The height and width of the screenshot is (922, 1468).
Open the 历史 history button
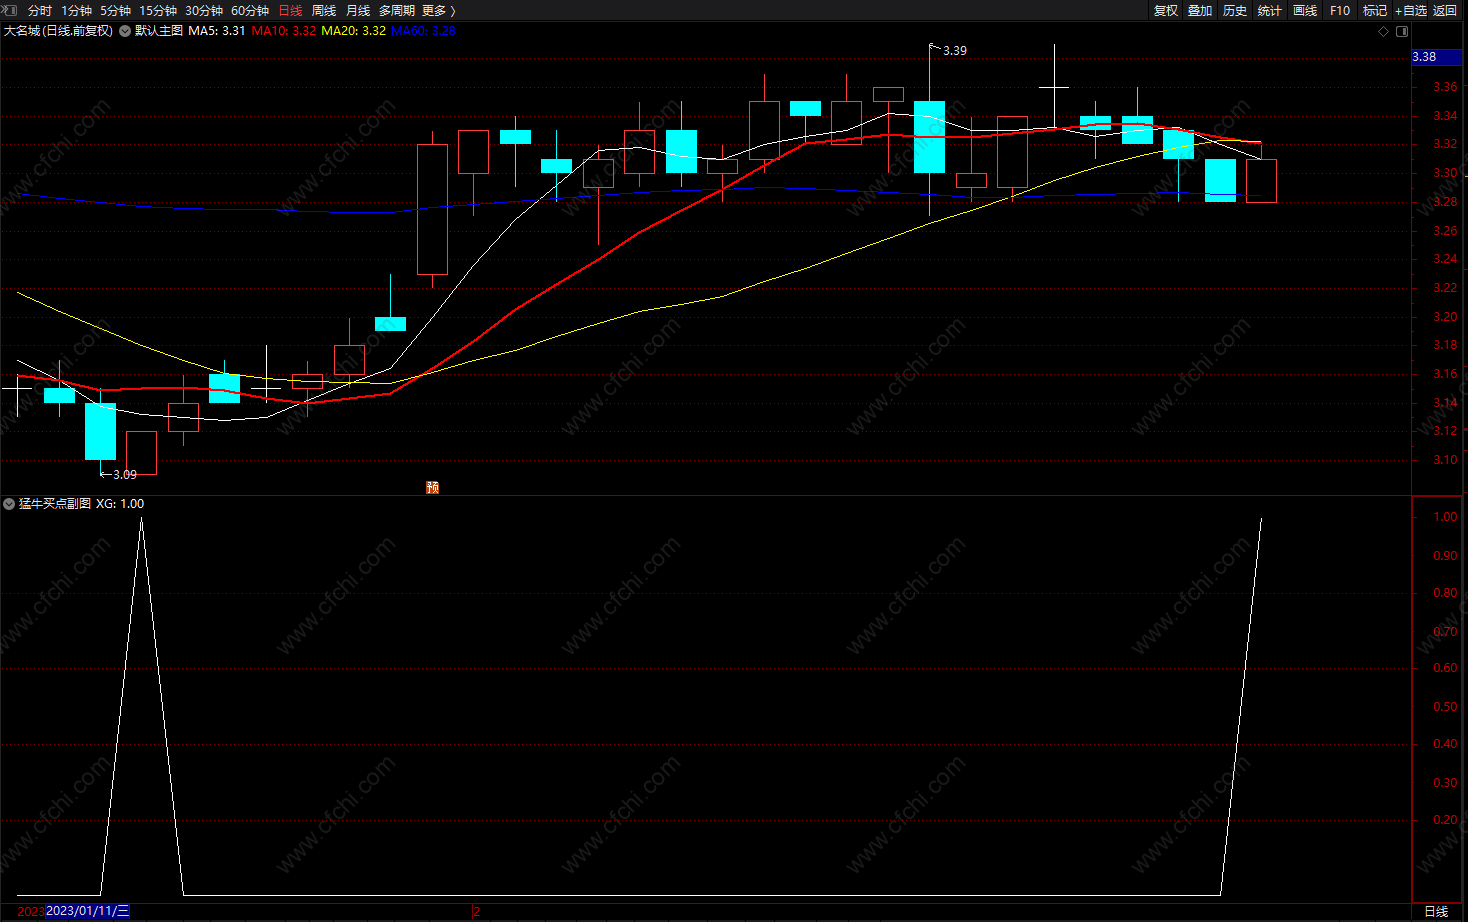pos(1235,10)
